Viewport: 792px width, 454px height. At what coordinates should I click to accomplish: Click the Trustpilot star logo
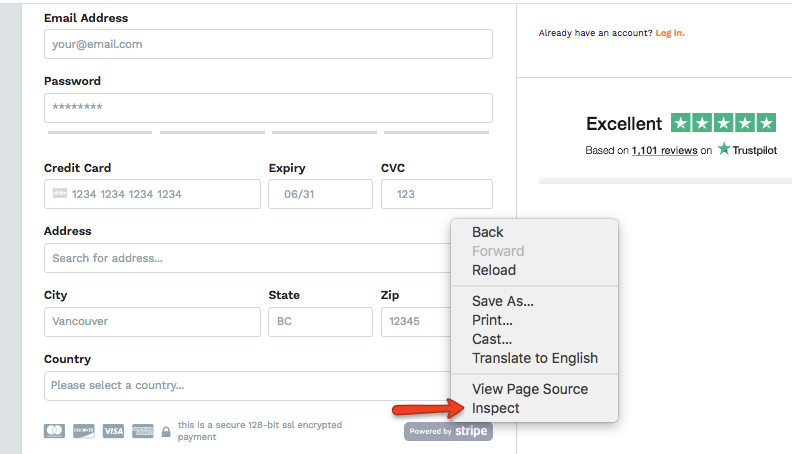click(724, 148)
